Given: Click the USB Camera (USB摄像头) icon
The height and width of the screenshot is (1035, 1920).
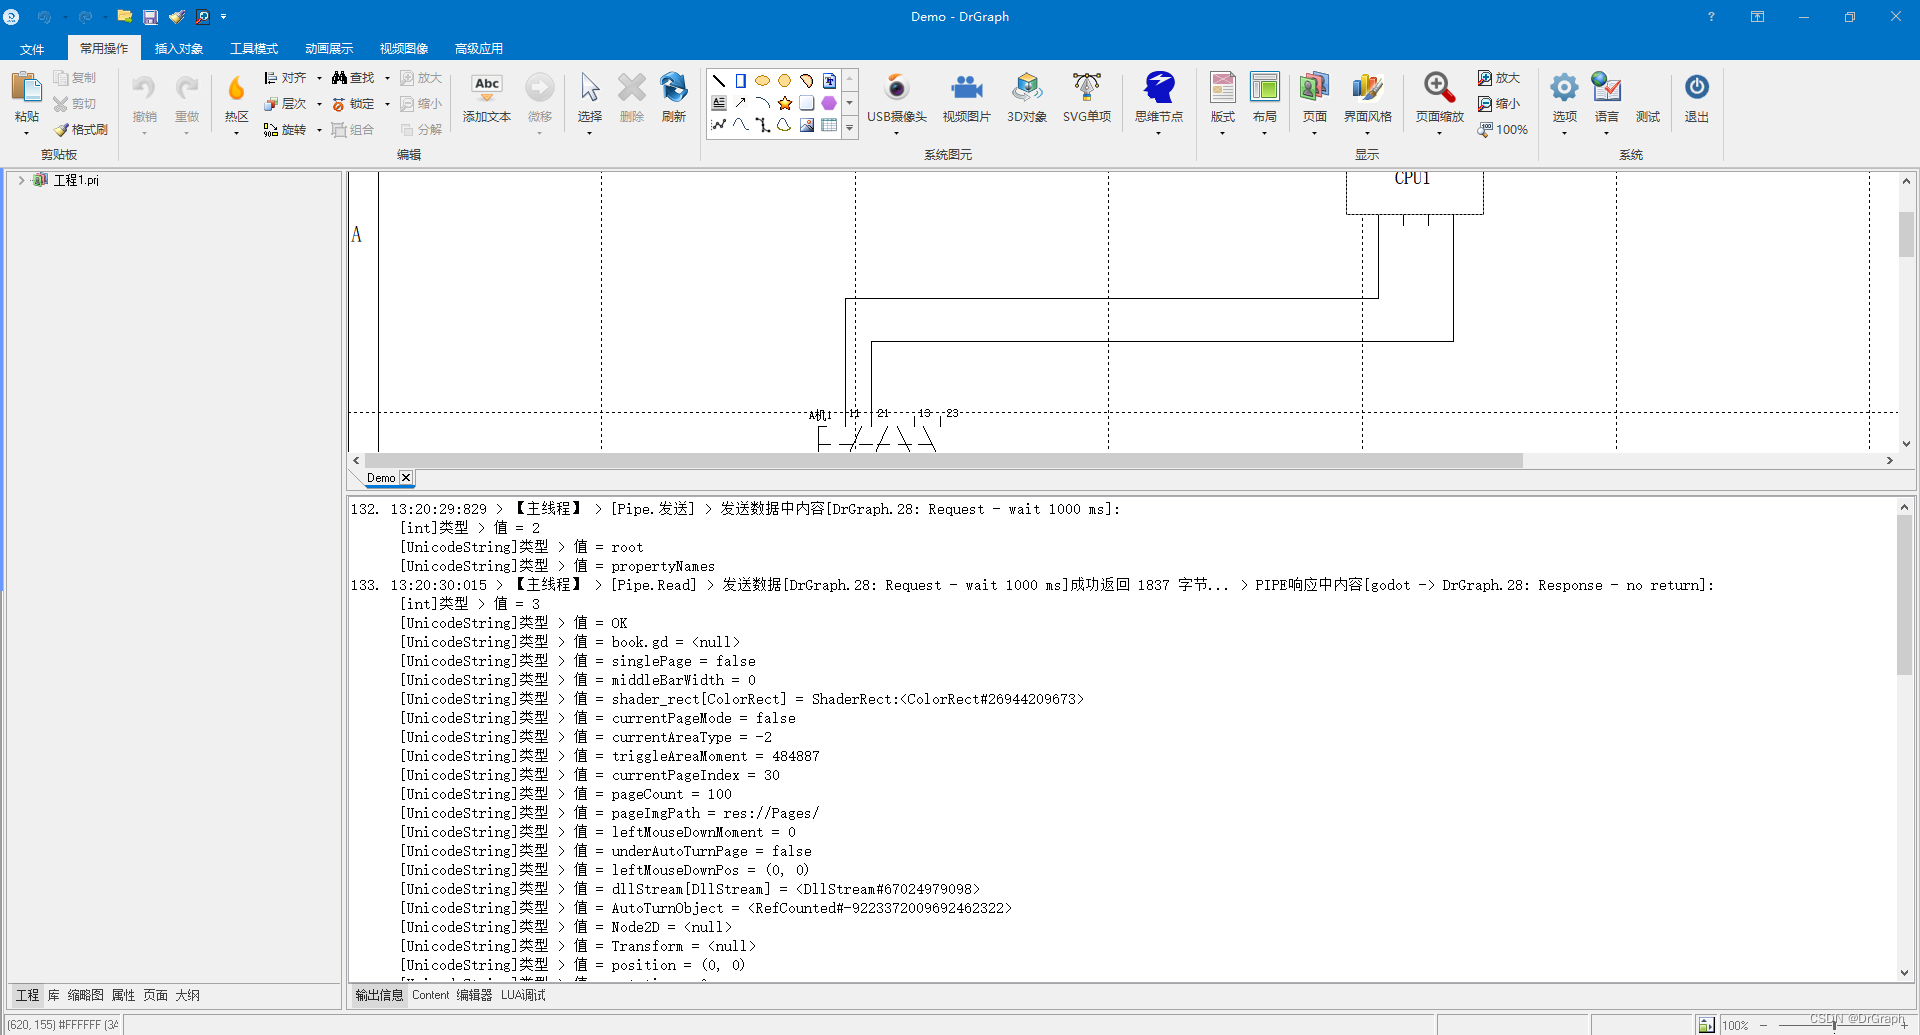Looking at the screenshot, I should pos(897,88).
